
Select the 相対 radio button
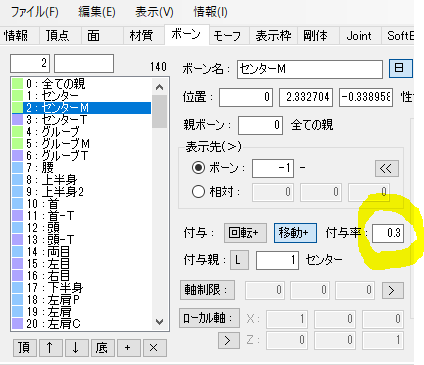[198, 192]
